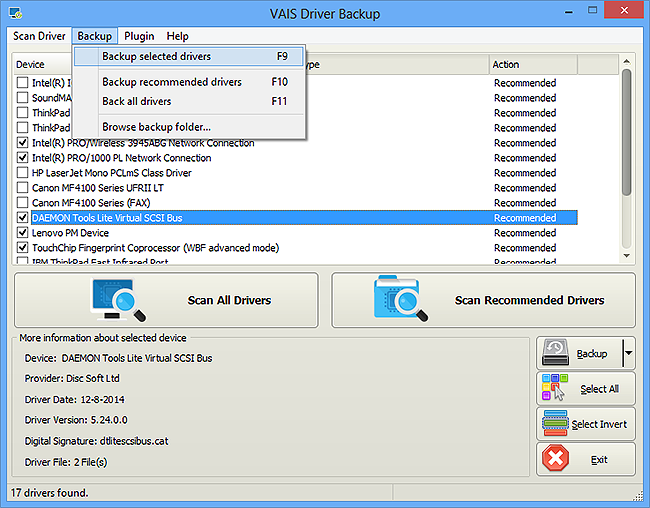Open the Plugin menu
The image size is (650, 508).
tap(139, 36)
